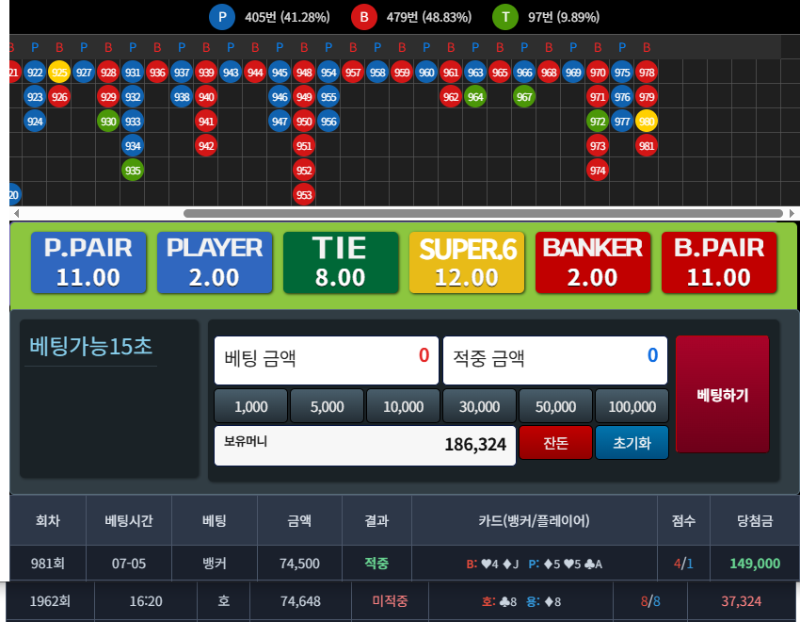Click the blue round 934 marker
The image size is (800, 622).
coord(133,146)
